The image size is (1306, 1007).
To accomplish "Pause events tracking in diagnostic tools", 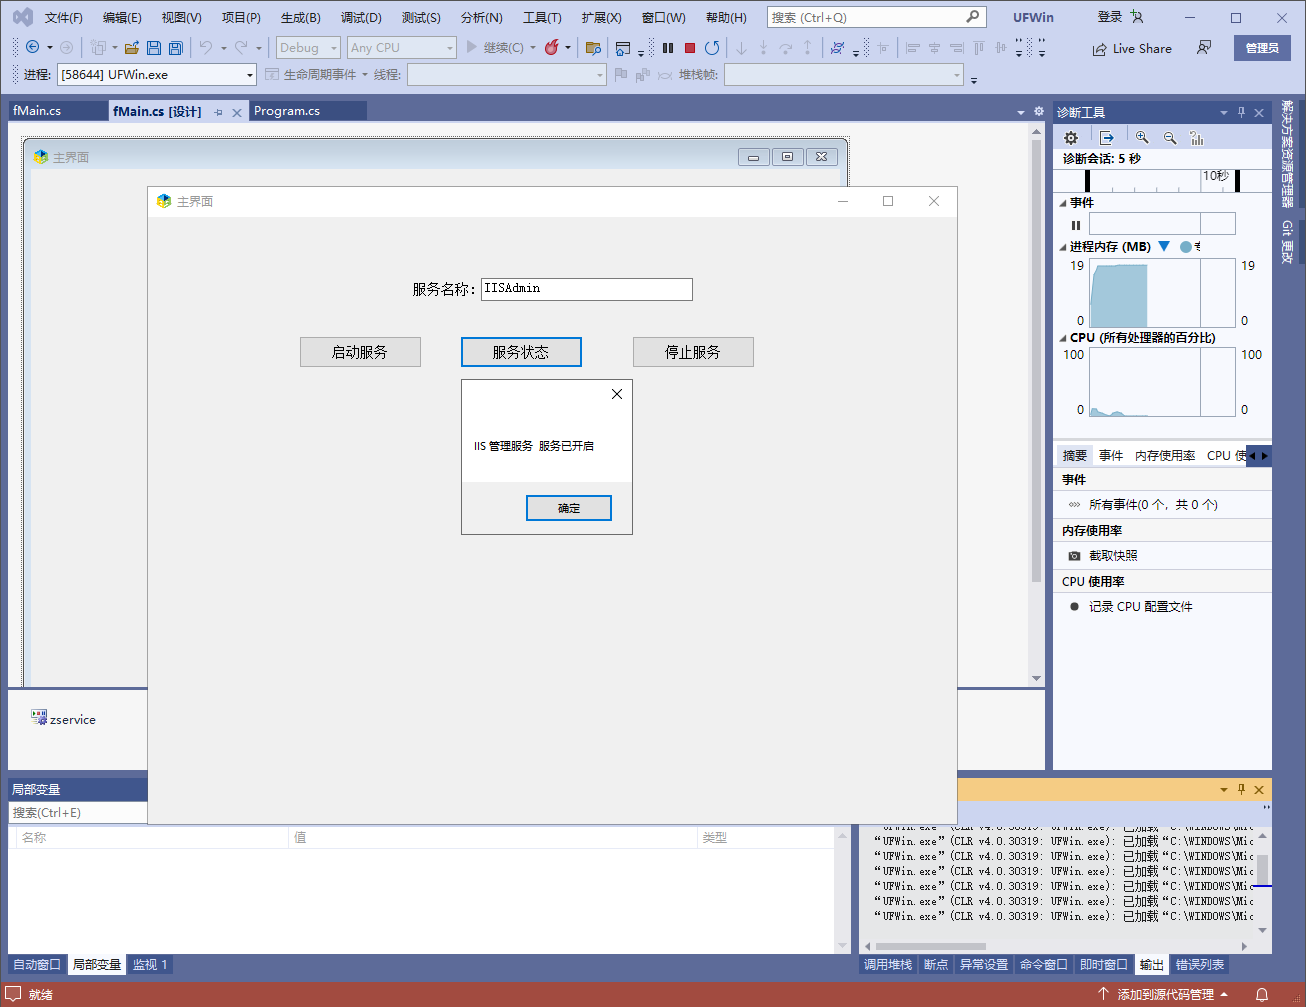I will click(x=1076, y=225).
